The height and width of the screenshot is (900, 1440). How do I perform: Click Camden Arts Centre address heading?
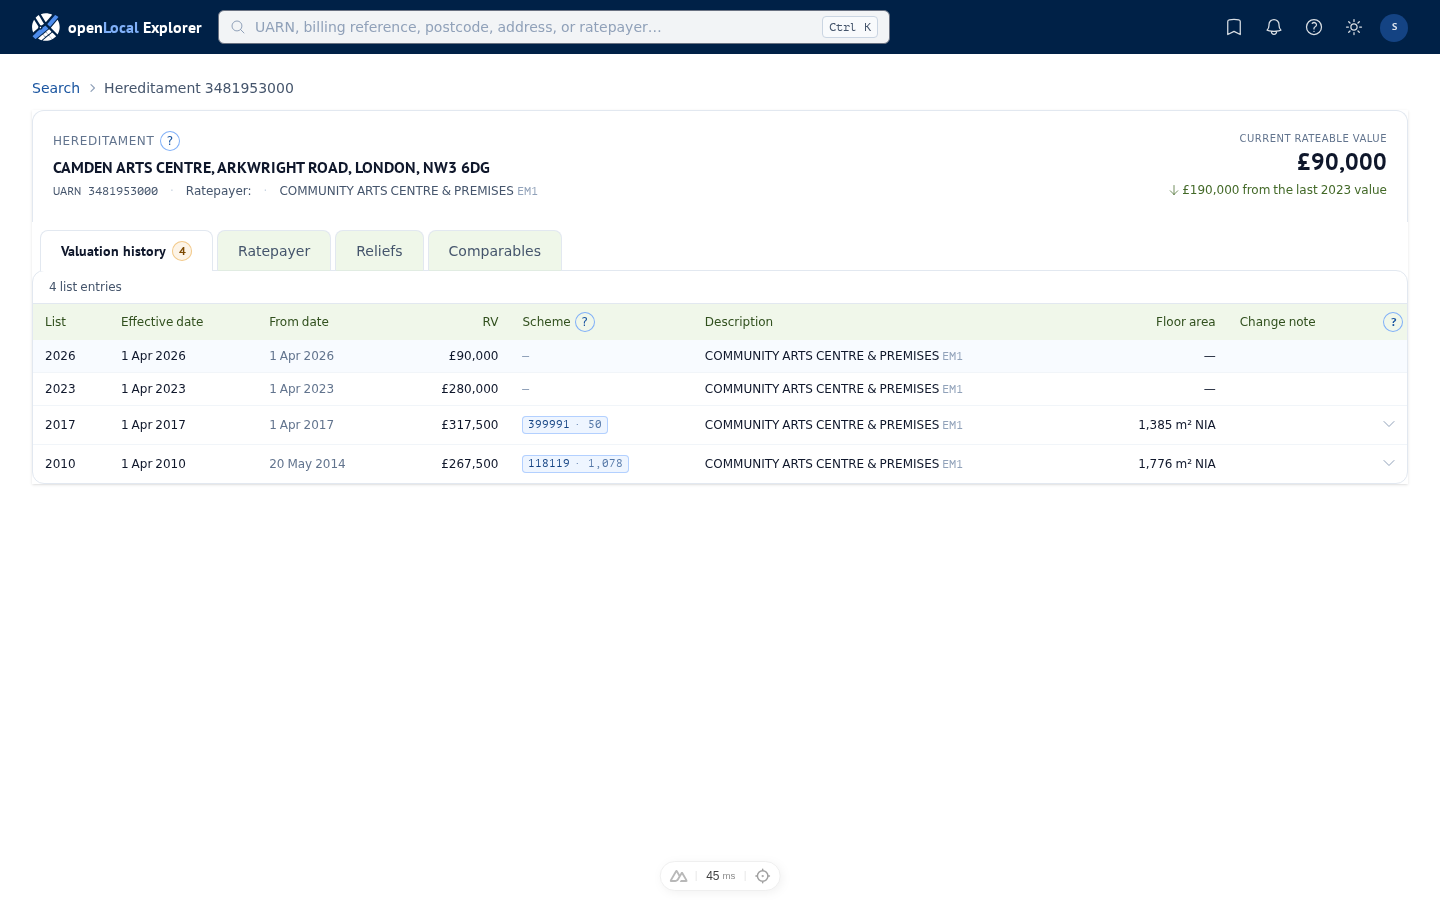click(271, 168)
